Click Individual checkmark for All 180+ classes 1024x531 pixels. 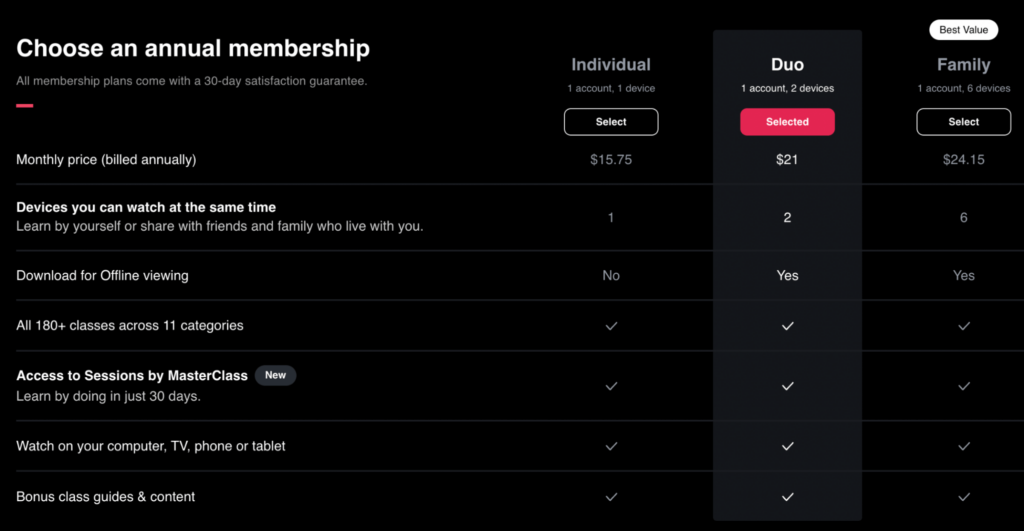611,325
